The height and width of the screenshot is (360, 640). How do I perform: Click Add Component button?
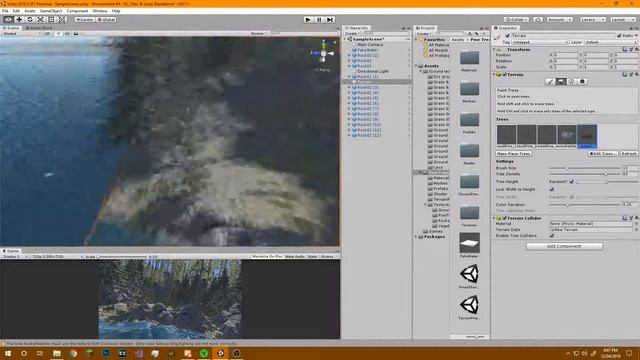pos(564,246)
